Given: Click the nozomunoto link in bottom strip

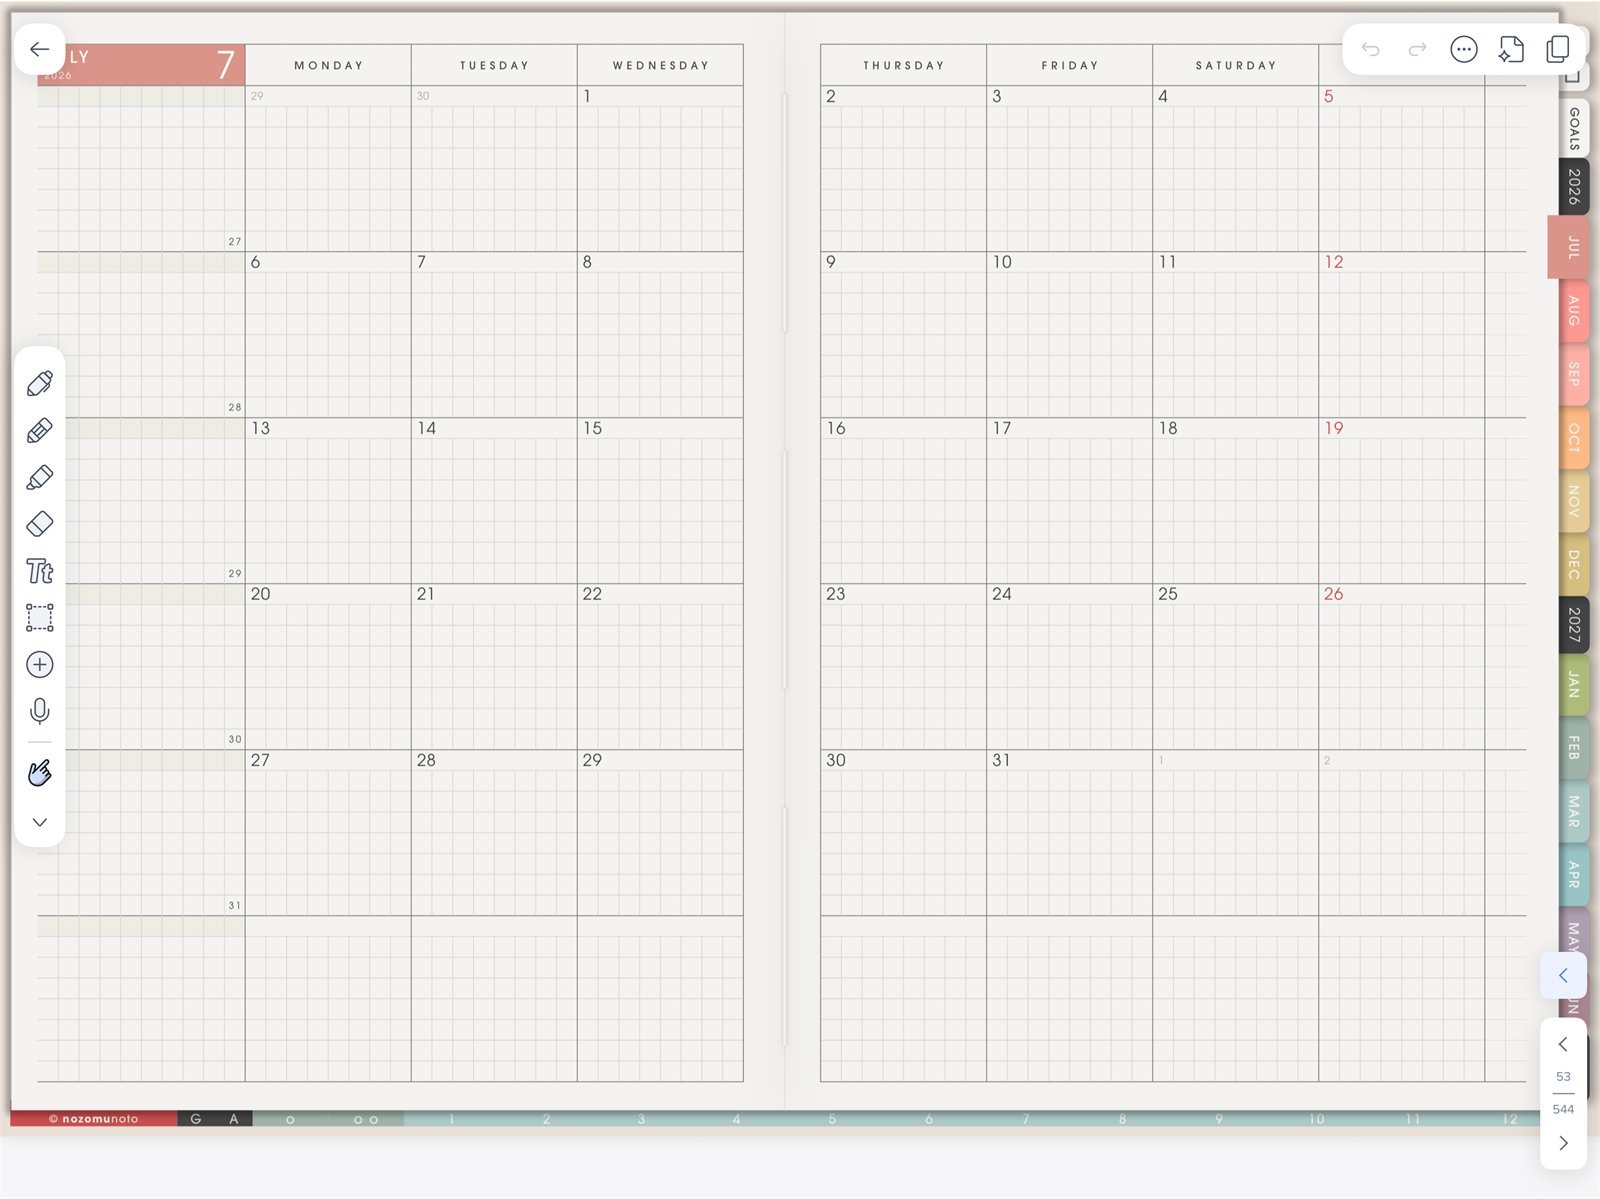Looking at the screenshot, I should click(x=94, y=1119).
